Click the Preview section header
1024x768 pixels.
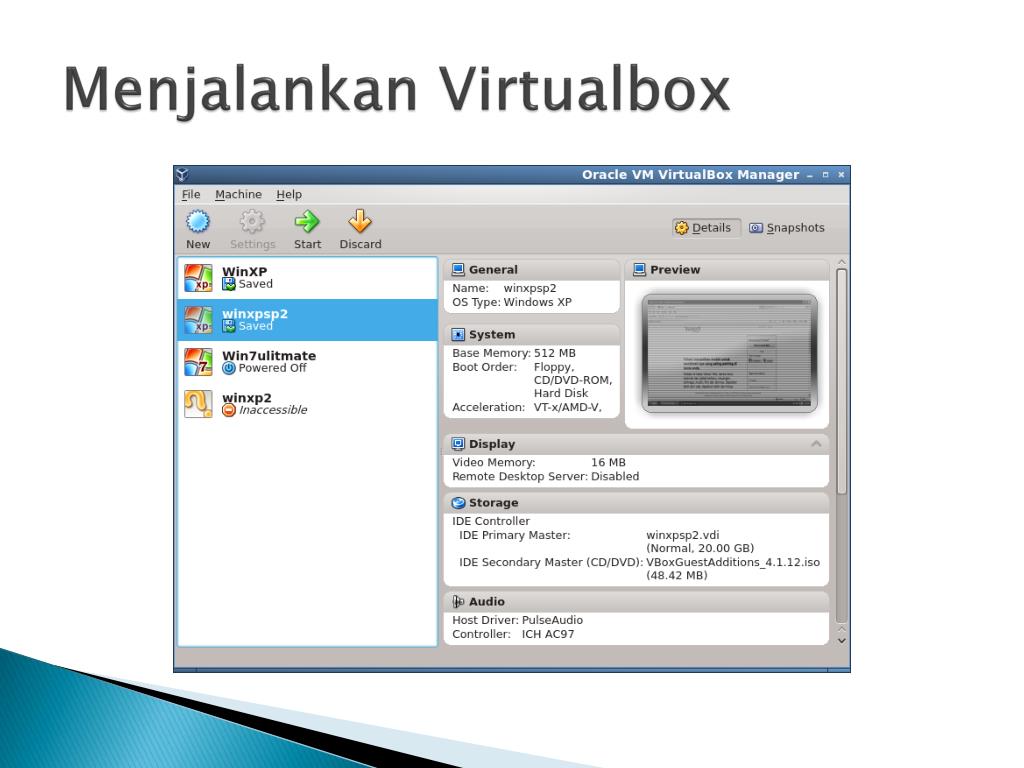(x=727, y=270)
